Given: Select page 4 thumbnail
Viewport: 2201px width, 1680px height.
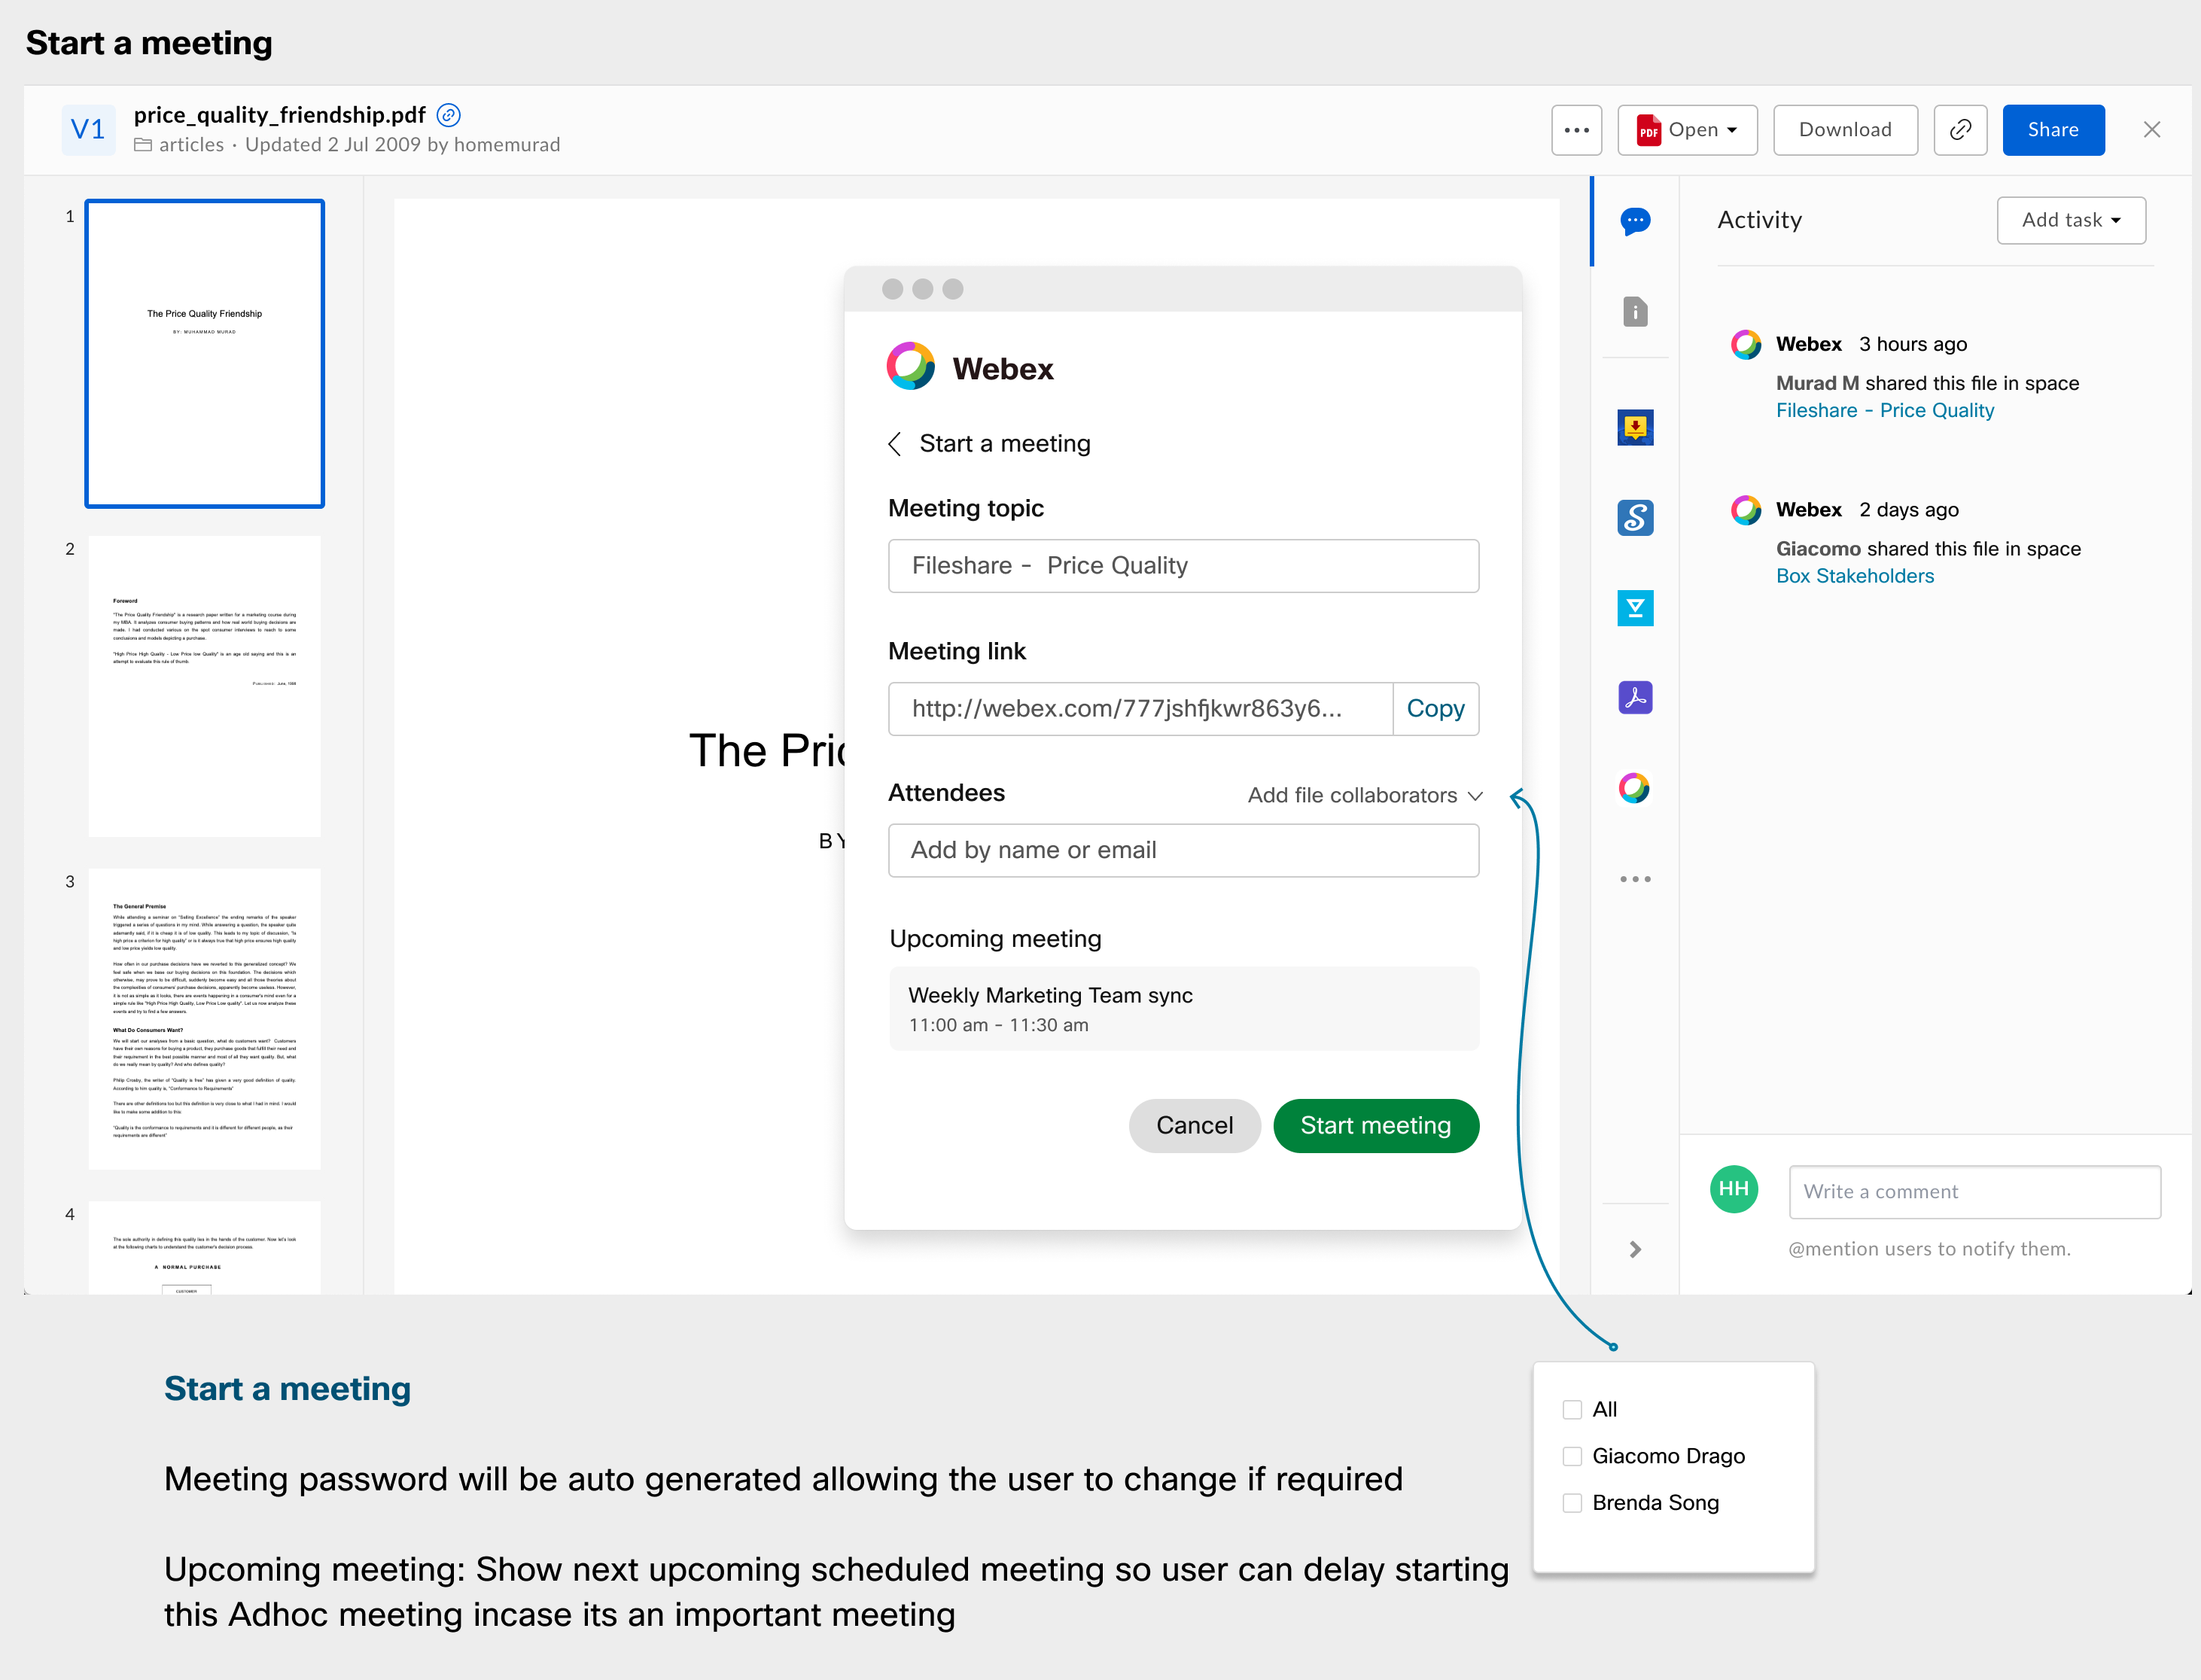Looking at the screenshot, I should [x=205, y=1248].
